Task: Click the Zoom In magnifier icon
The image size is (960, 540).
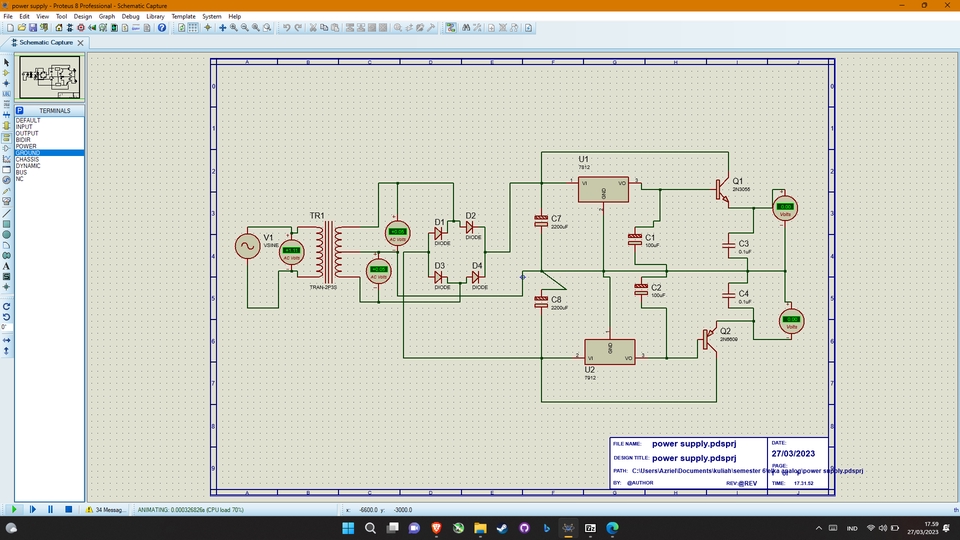Action: (233, 28)
